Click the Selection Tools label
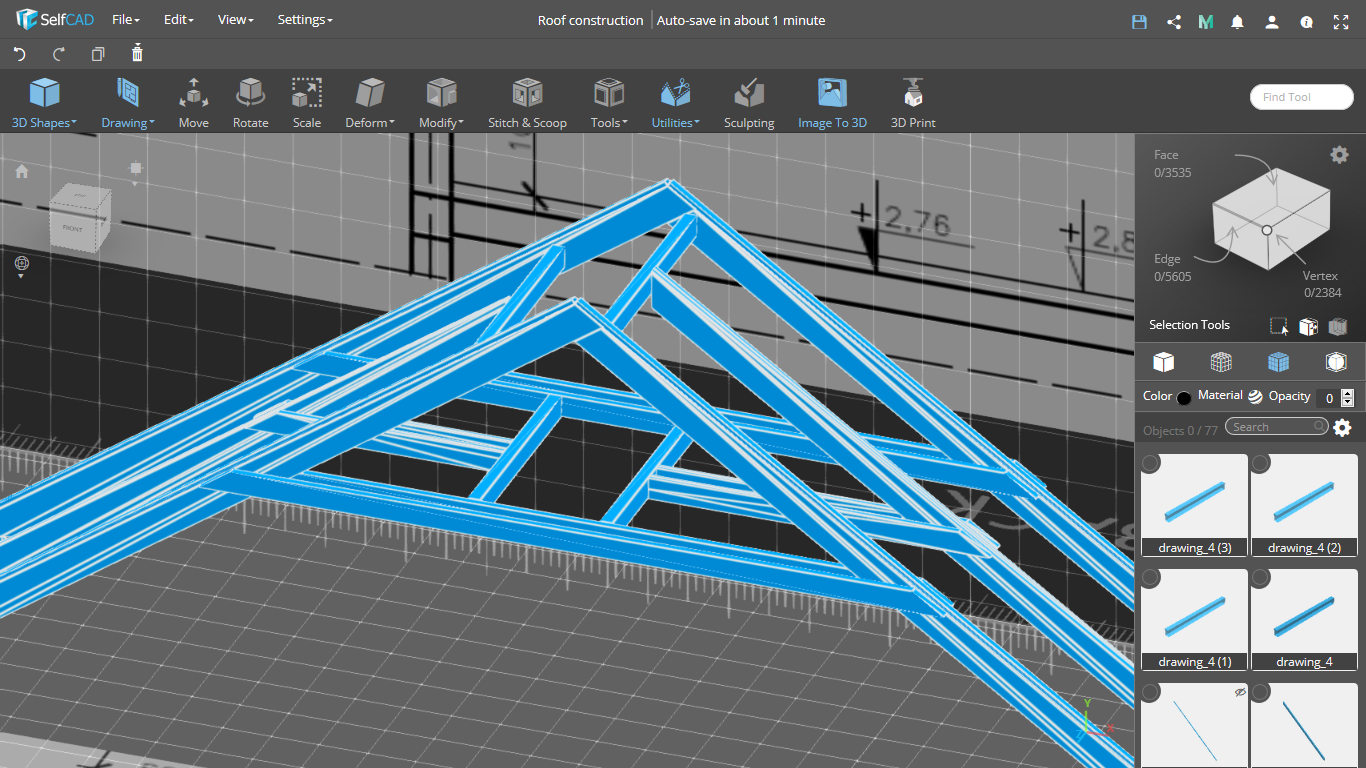Viewport: 1366px width, 768px height. point(1190,325)
